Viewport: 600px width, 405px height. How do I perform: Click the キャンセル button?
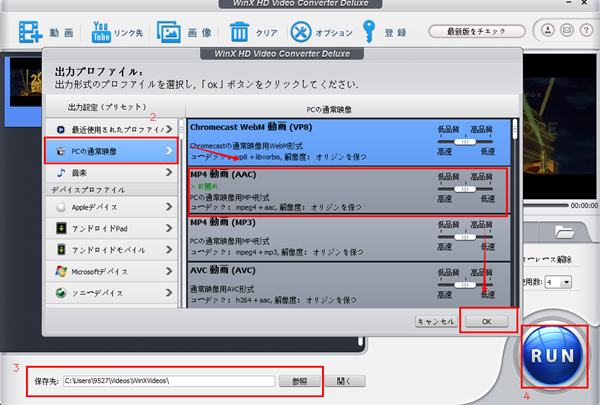[x=436, y=321]
